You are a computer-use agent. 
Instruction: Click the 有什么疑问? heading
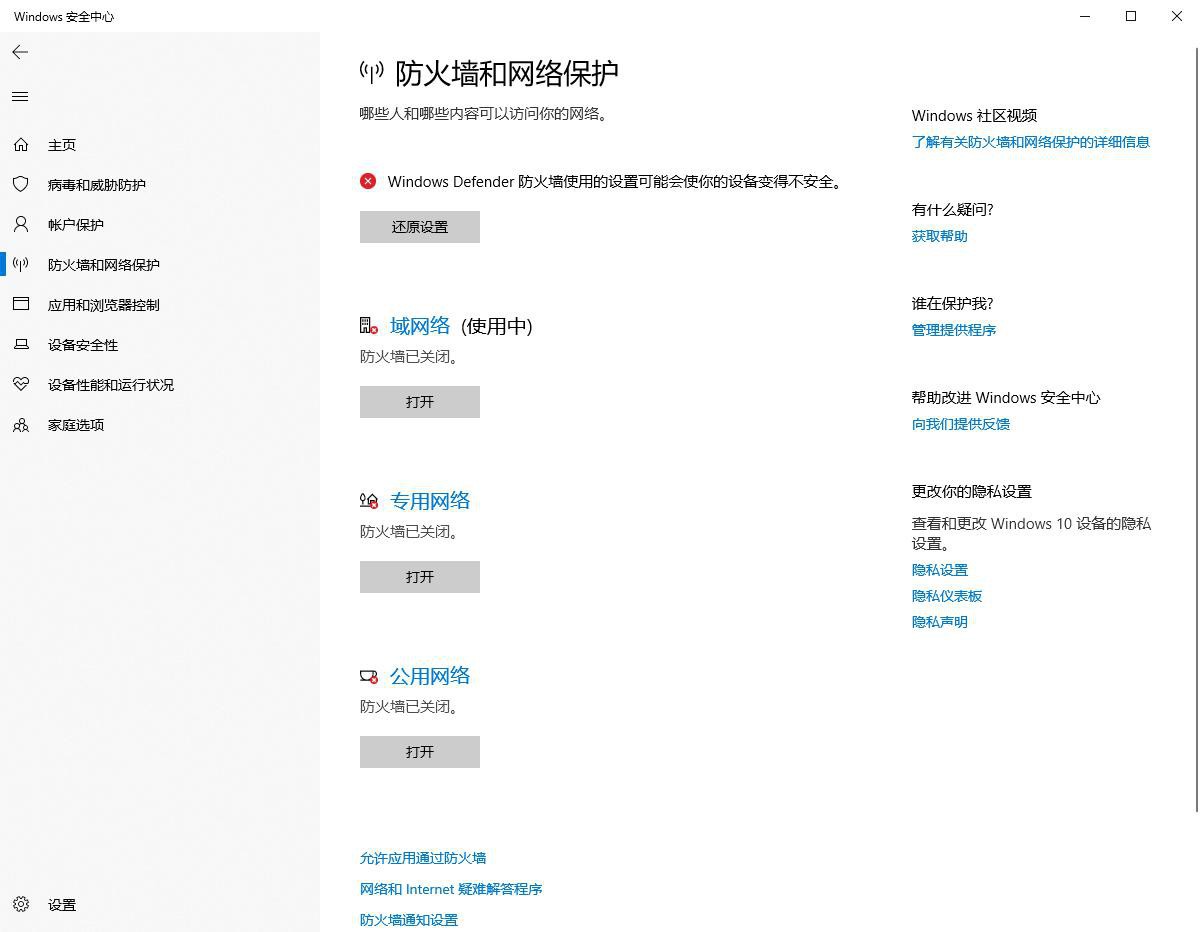[x=953, y=210]
